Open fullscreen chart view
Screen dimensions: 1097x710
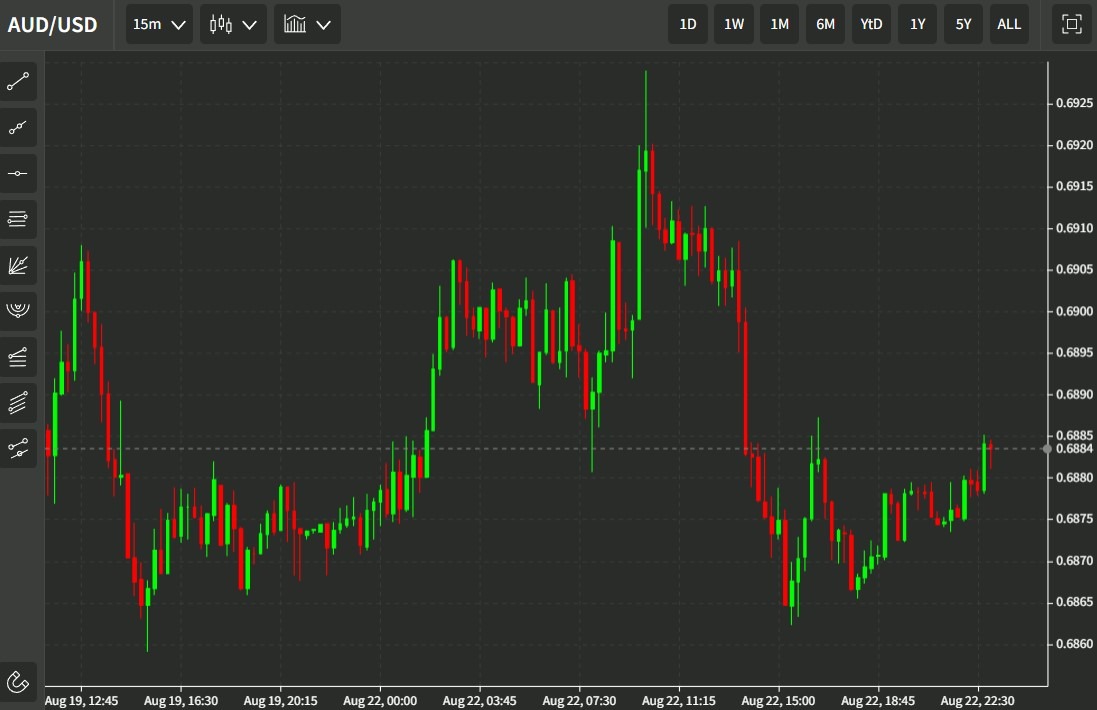point(1071,24)
